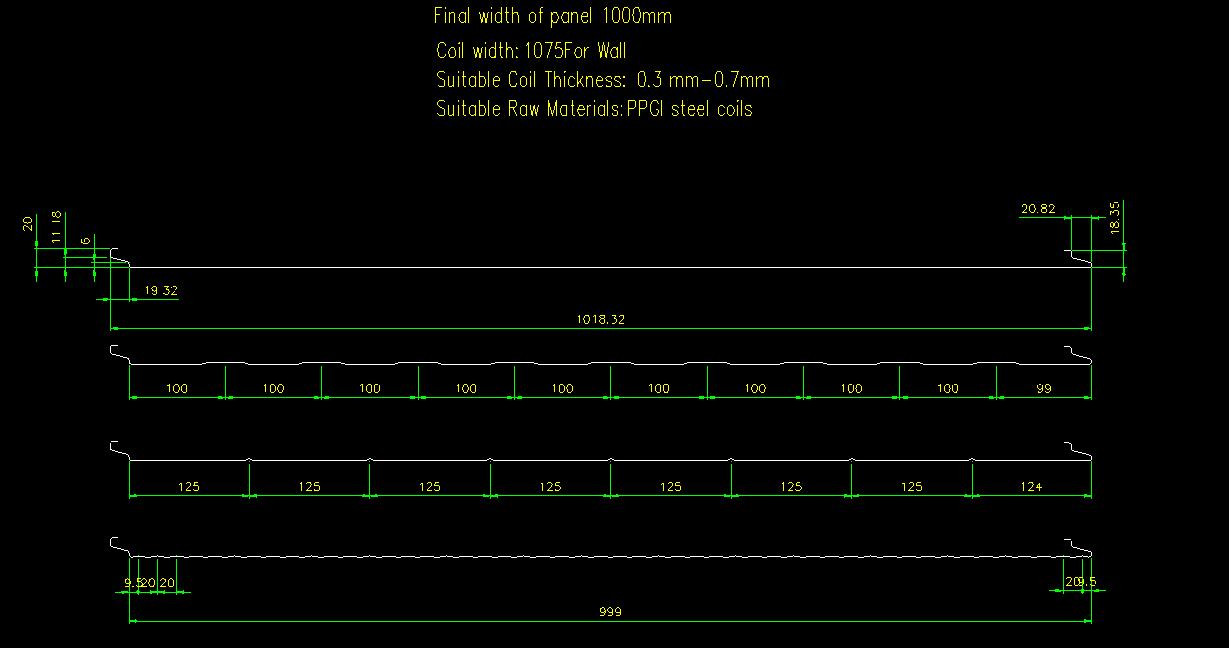Viewport: 1229px width, 648px height.
Task: Select the long white line of top profile
Action: (x=600, y=267)
